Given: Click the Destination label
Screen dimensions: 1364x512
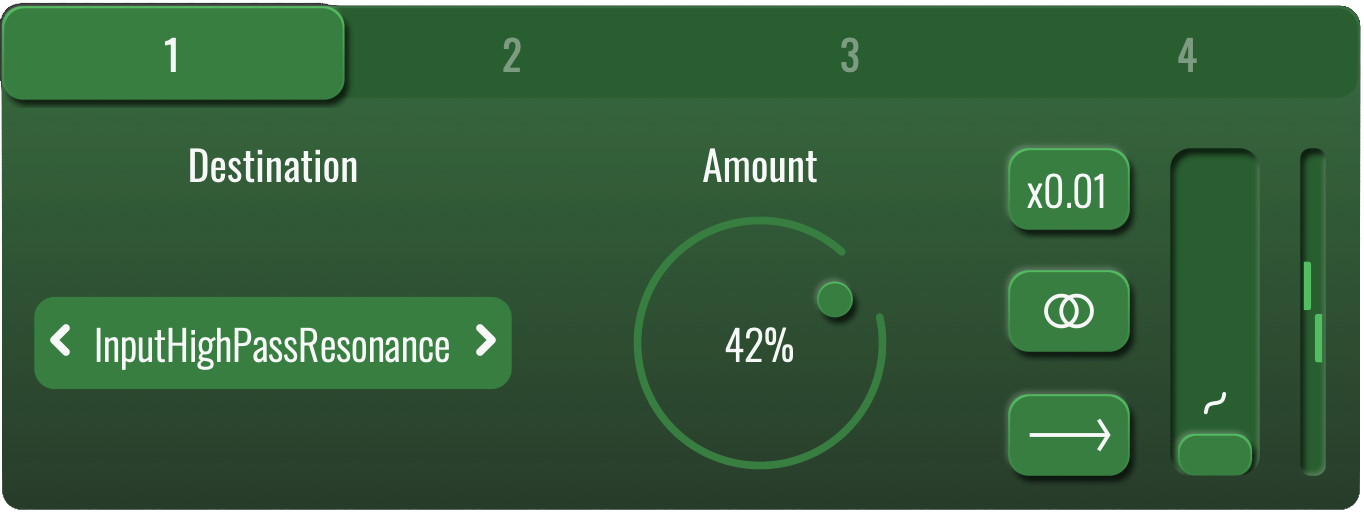Looking at the screenshot, I should point(273,166).
